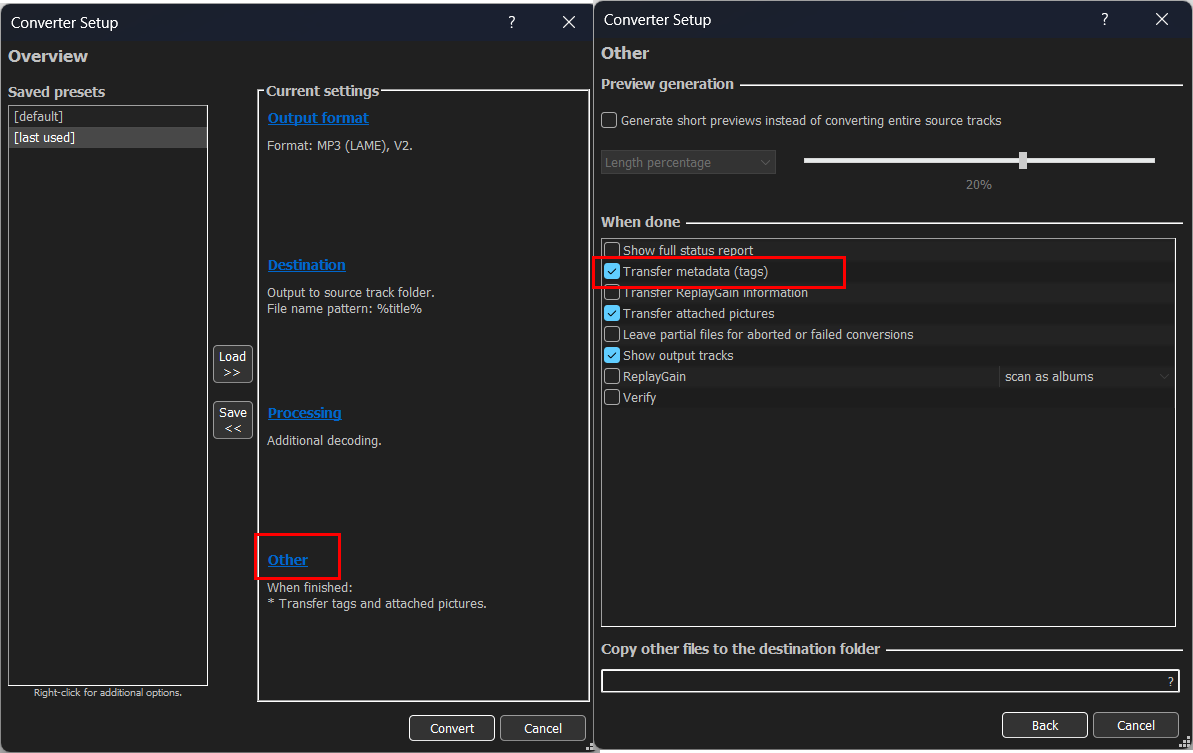This screenshot has height=753, width=1193.
Task: Enable Transfer ReplayGain information
Action: [x=612, y=292]
